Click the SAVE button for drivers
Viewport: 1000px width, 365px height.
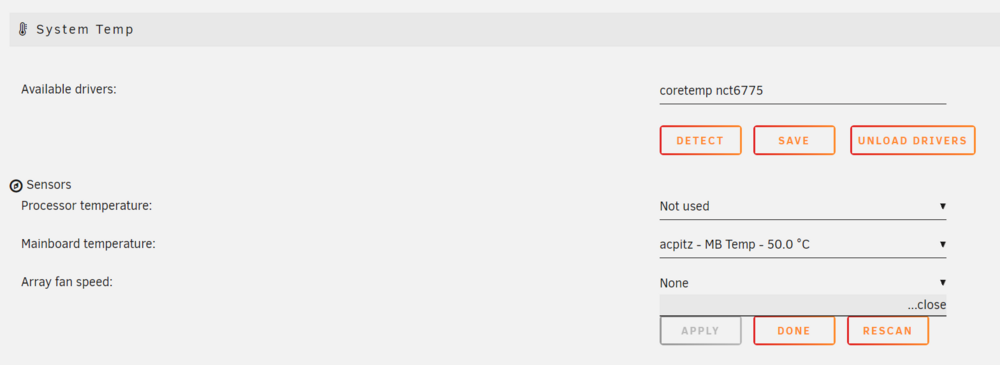tap(794, 140)
